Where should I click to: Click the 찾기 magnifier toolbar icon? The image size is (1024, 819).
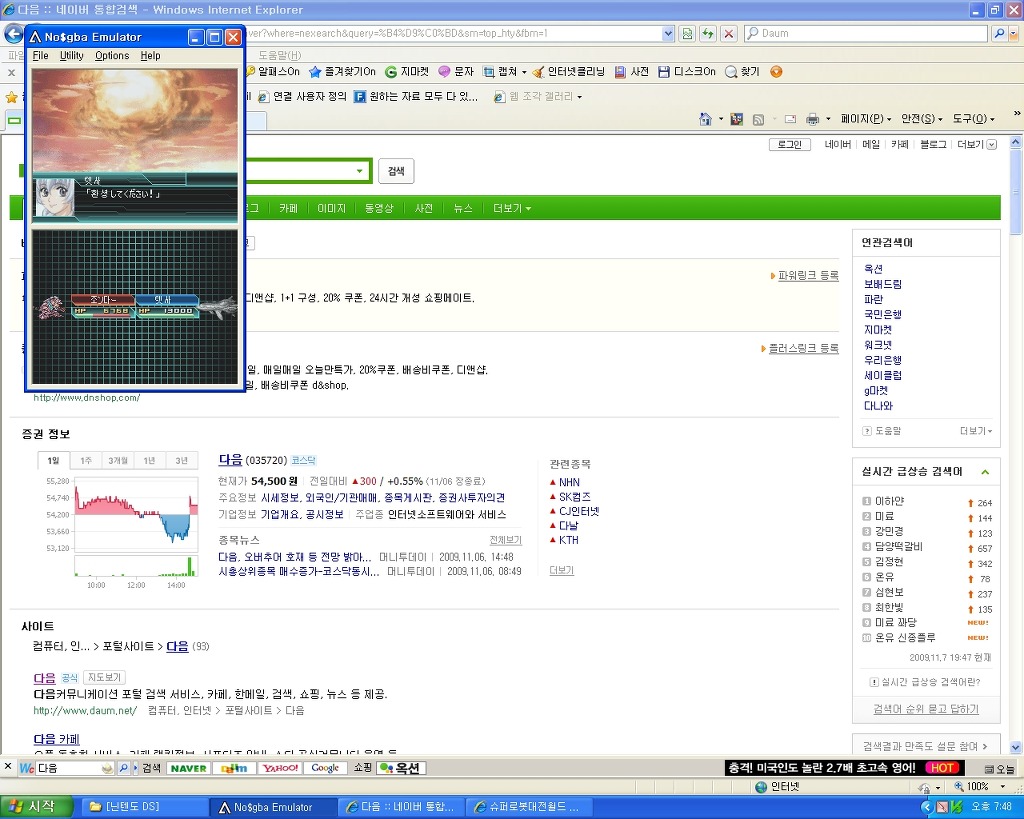[731, 72]
